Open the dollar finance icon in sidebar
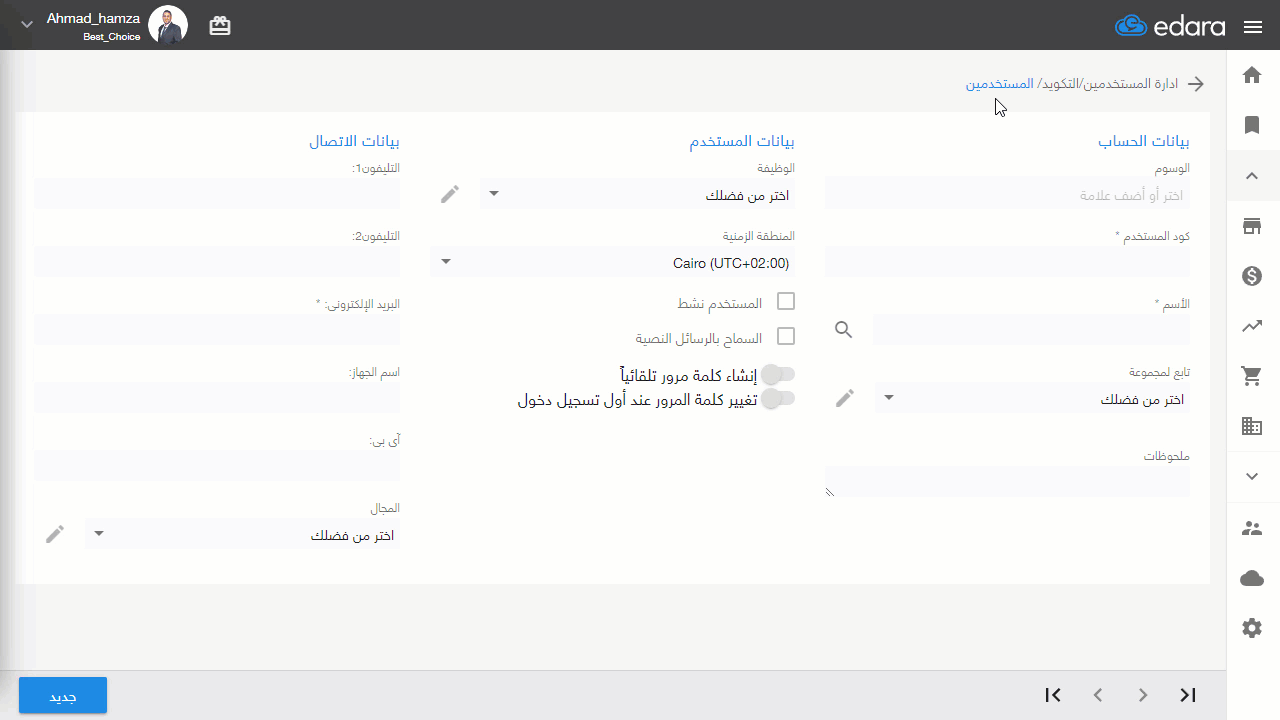The image size is (1280, 720). pos(1252,276)
